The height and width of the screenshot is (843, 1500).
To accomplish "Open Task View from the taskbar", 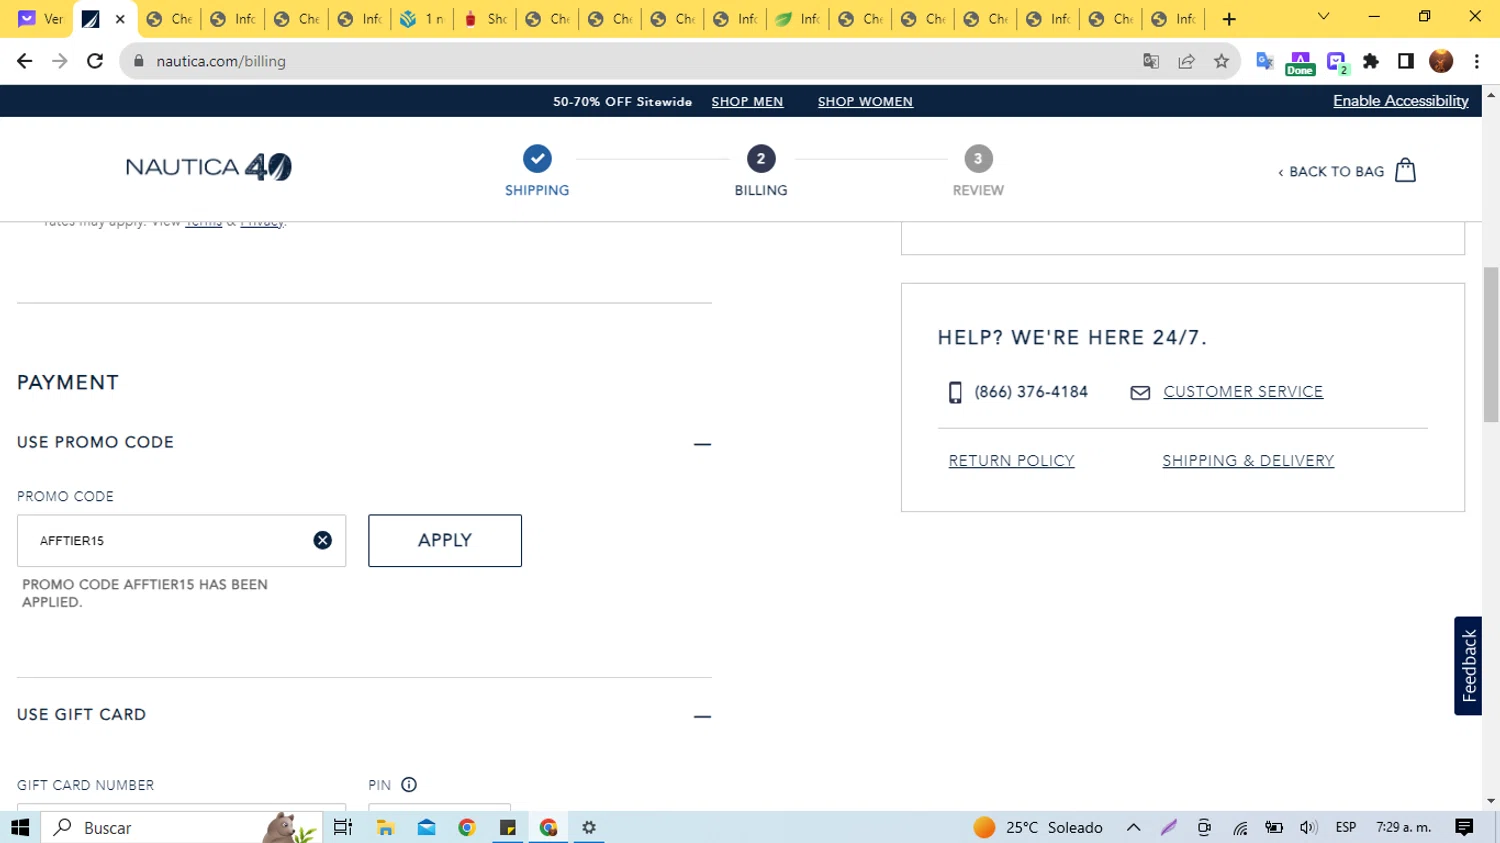I will pyautogui.click(x=343, y=827).
